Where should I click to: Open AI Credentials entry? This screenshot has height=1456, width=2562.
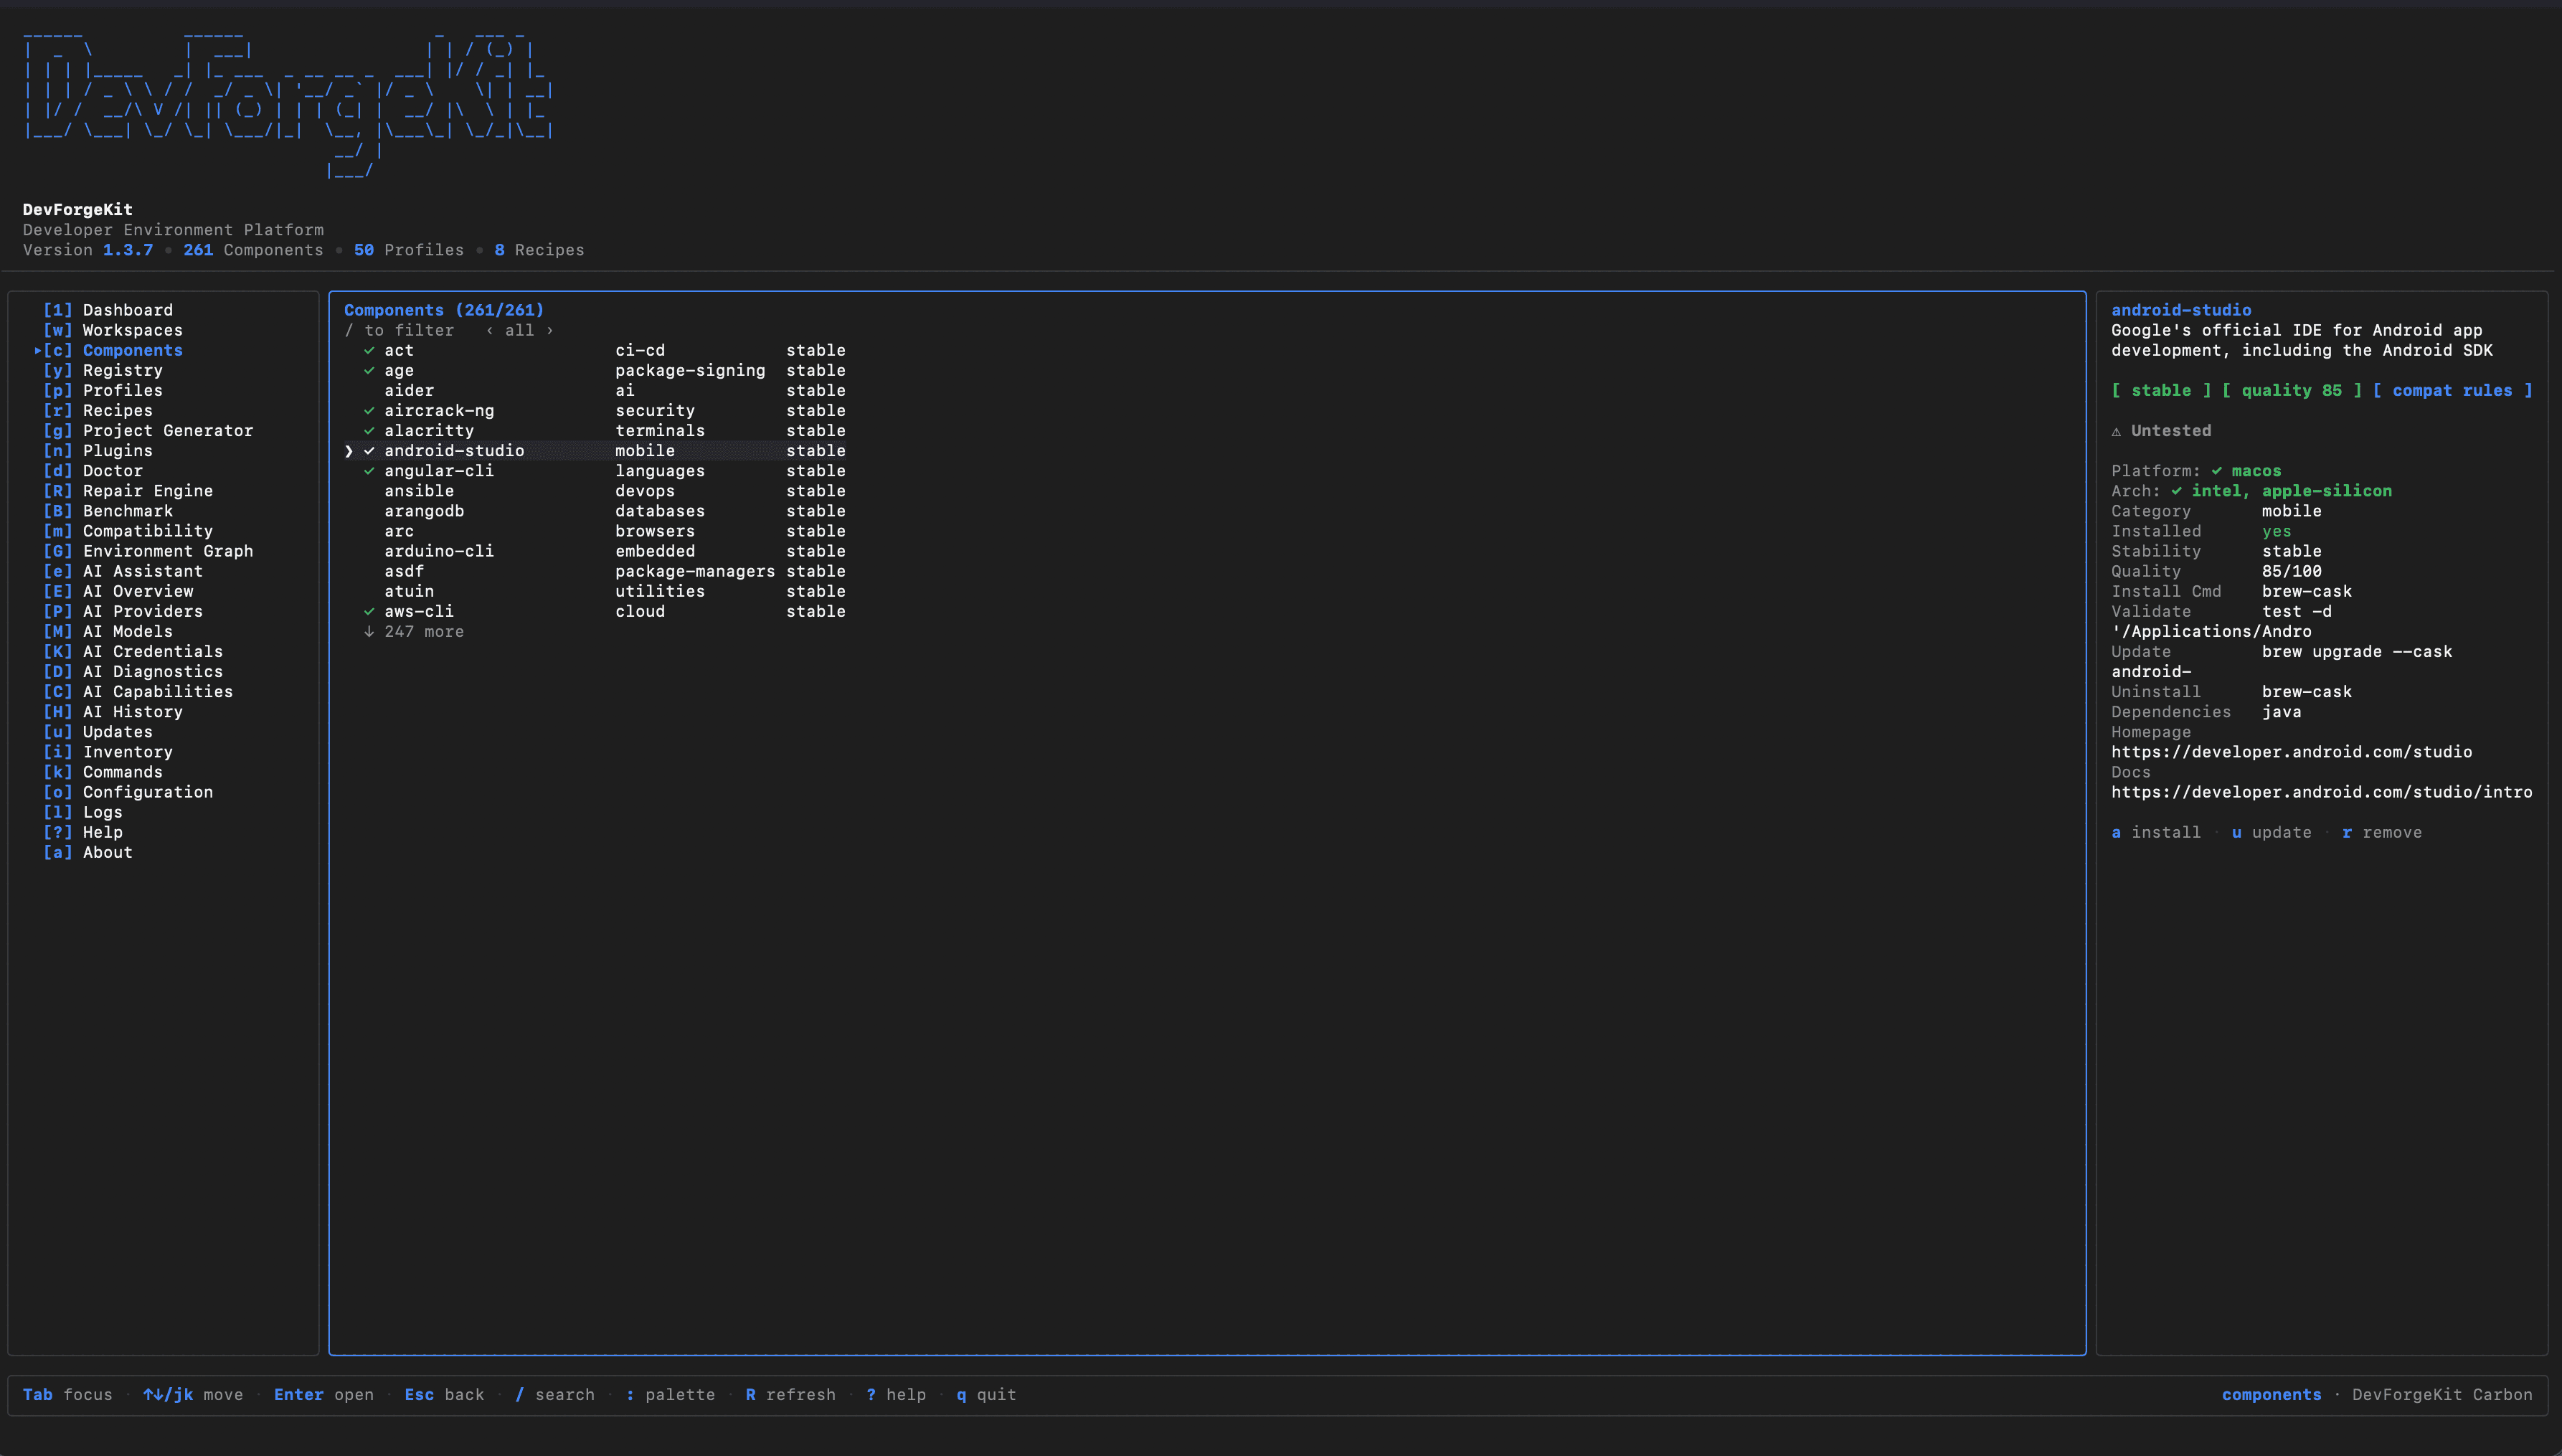pyautogui.click(x=133, y=651)
